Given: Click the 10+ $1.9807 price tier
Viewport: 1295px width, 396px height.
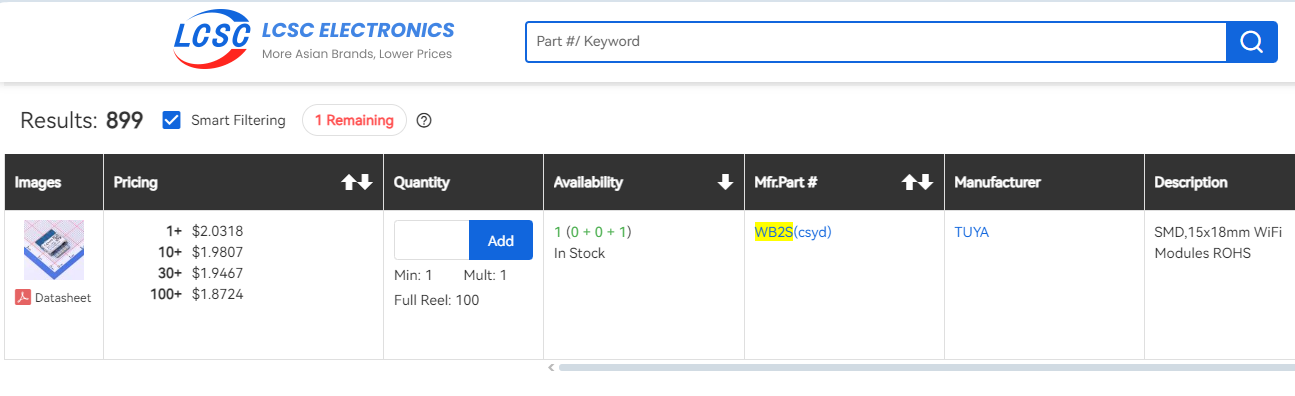Looking at the screenshot, I should tap(200, 252).
